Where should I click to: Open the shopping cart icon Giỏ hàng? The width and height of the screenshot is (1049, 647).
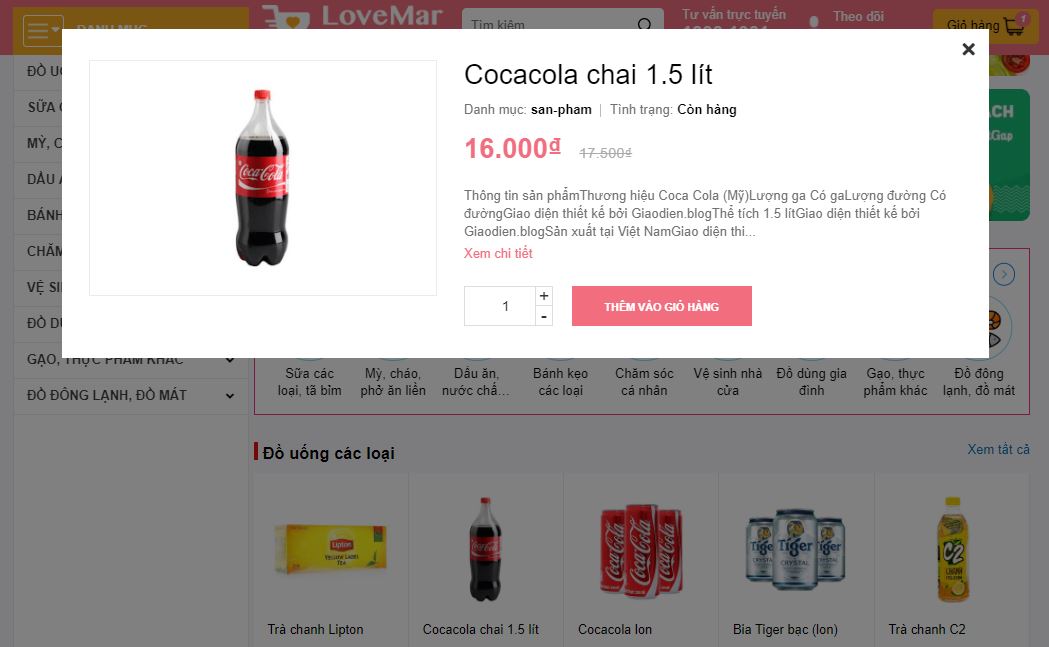[1014, 26]
